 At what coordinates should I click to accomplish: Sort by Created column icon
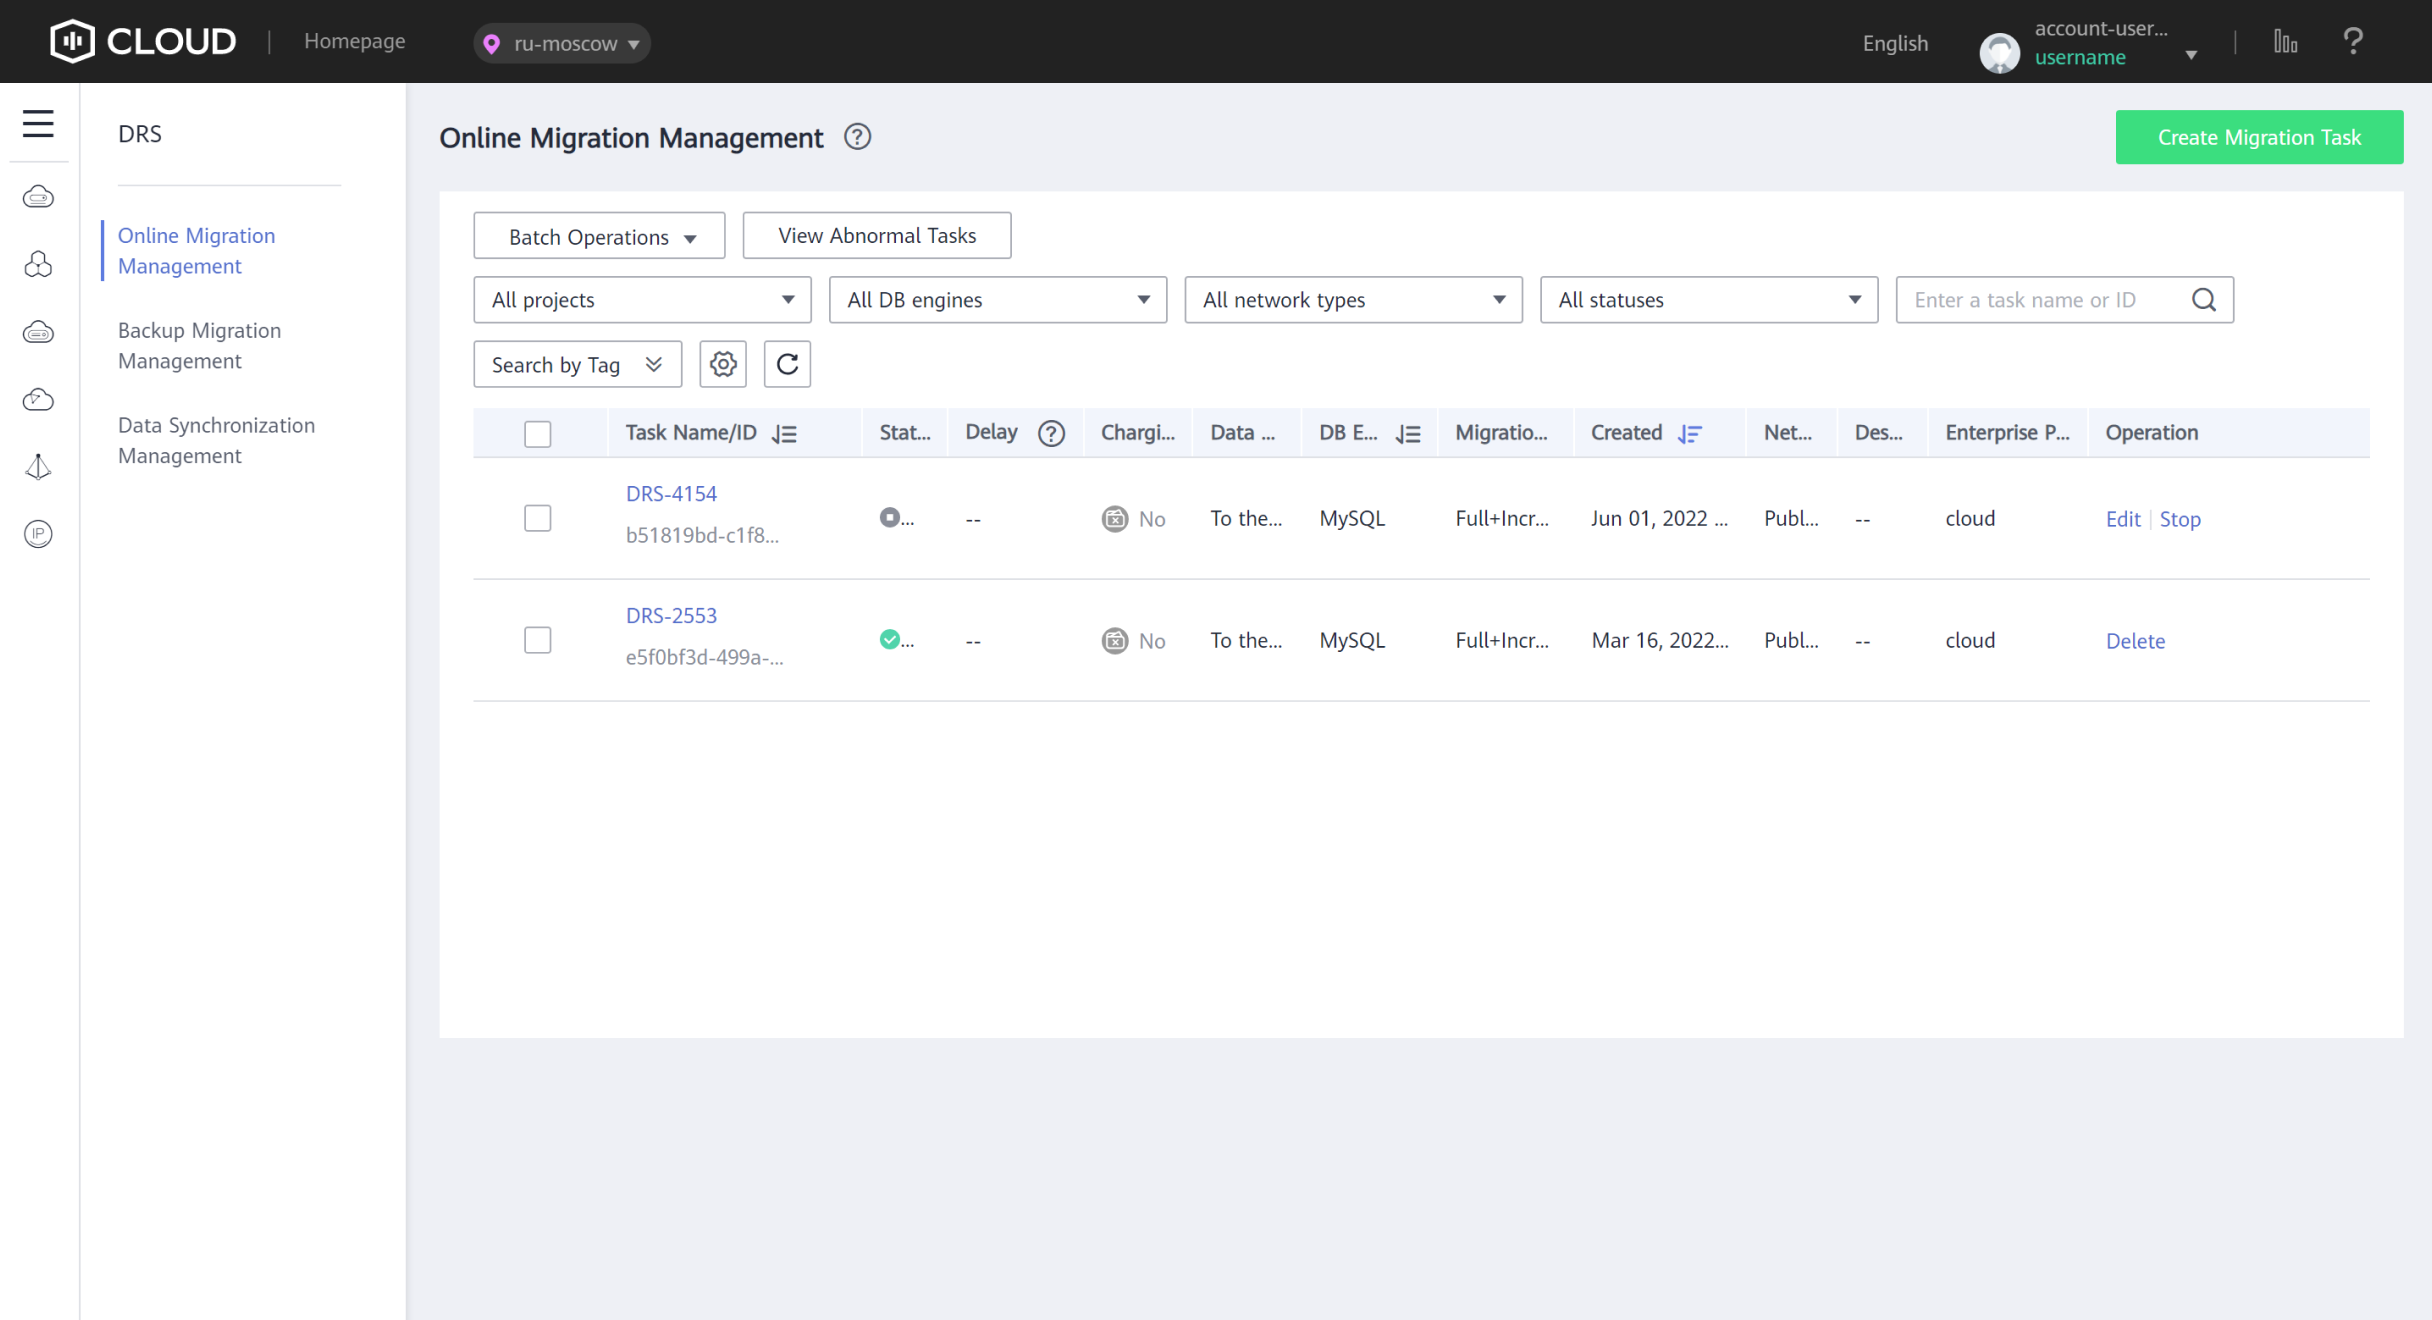point(1690,433)
